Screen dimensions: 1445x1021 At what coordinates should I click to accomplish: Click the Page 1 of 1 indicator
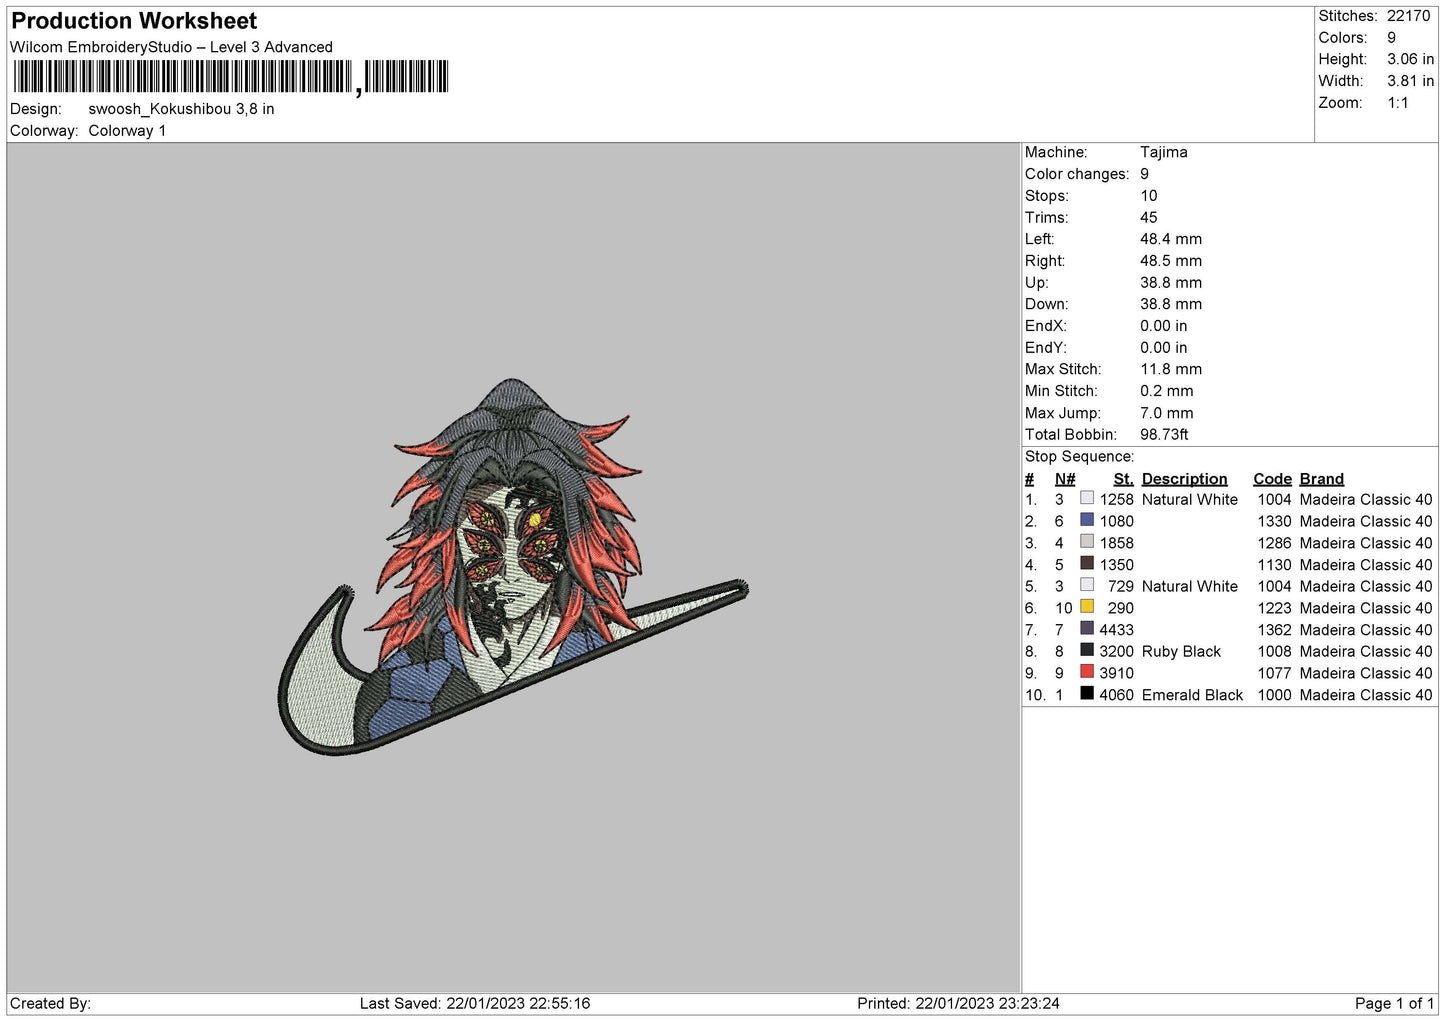point(1394,1004)
